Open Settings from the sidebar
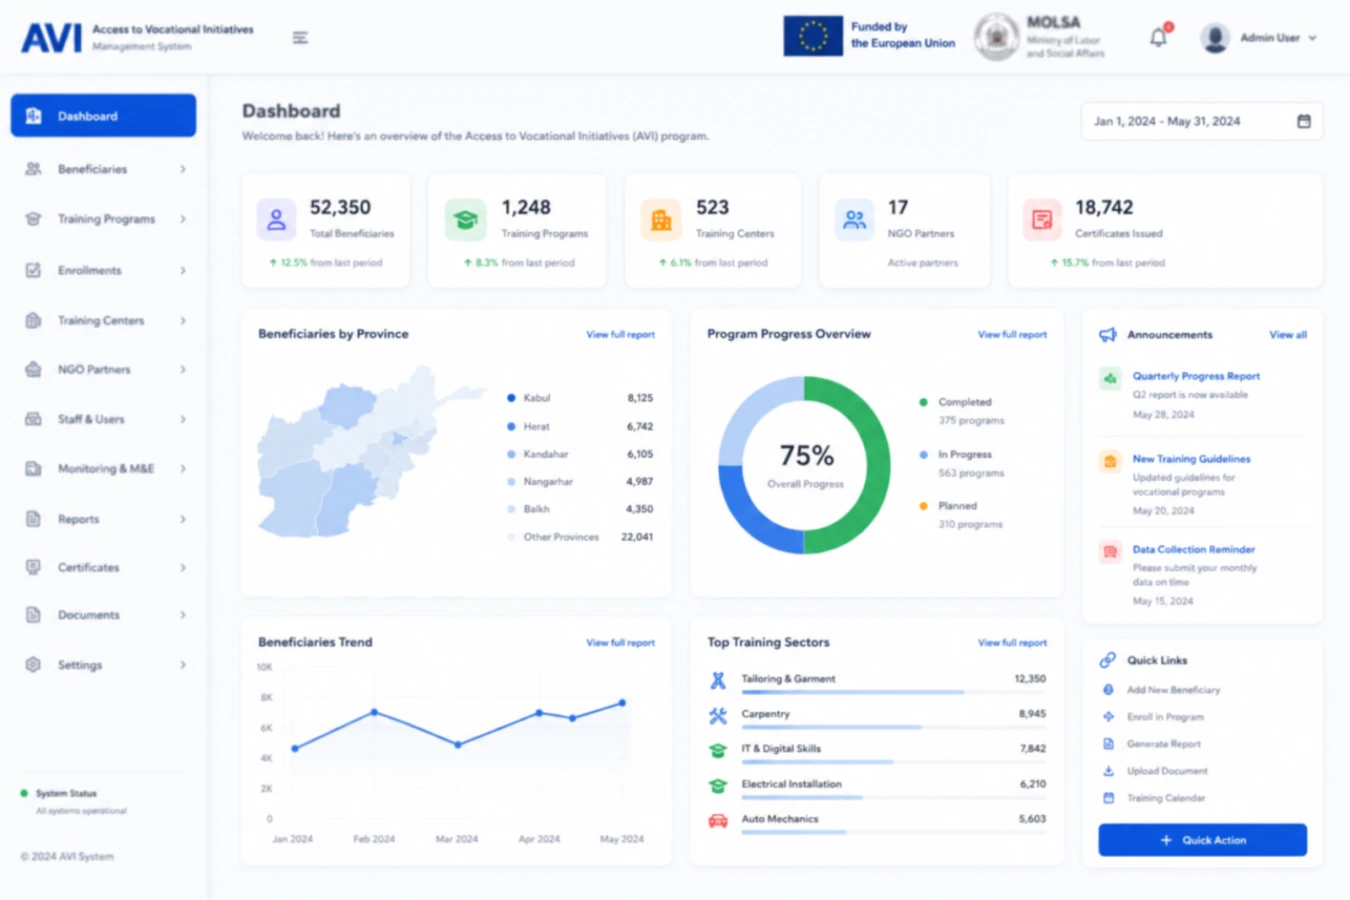The width and height of the screenshot is (1350, 900). click(x=103, y=665)
